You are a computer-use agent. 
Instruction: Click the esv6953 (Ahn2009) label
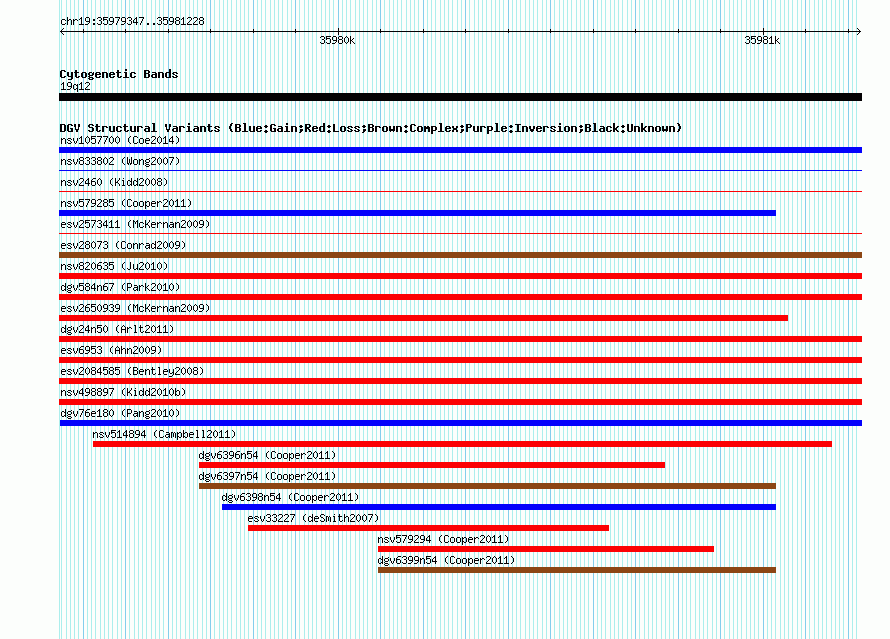(x=111, y=350)
